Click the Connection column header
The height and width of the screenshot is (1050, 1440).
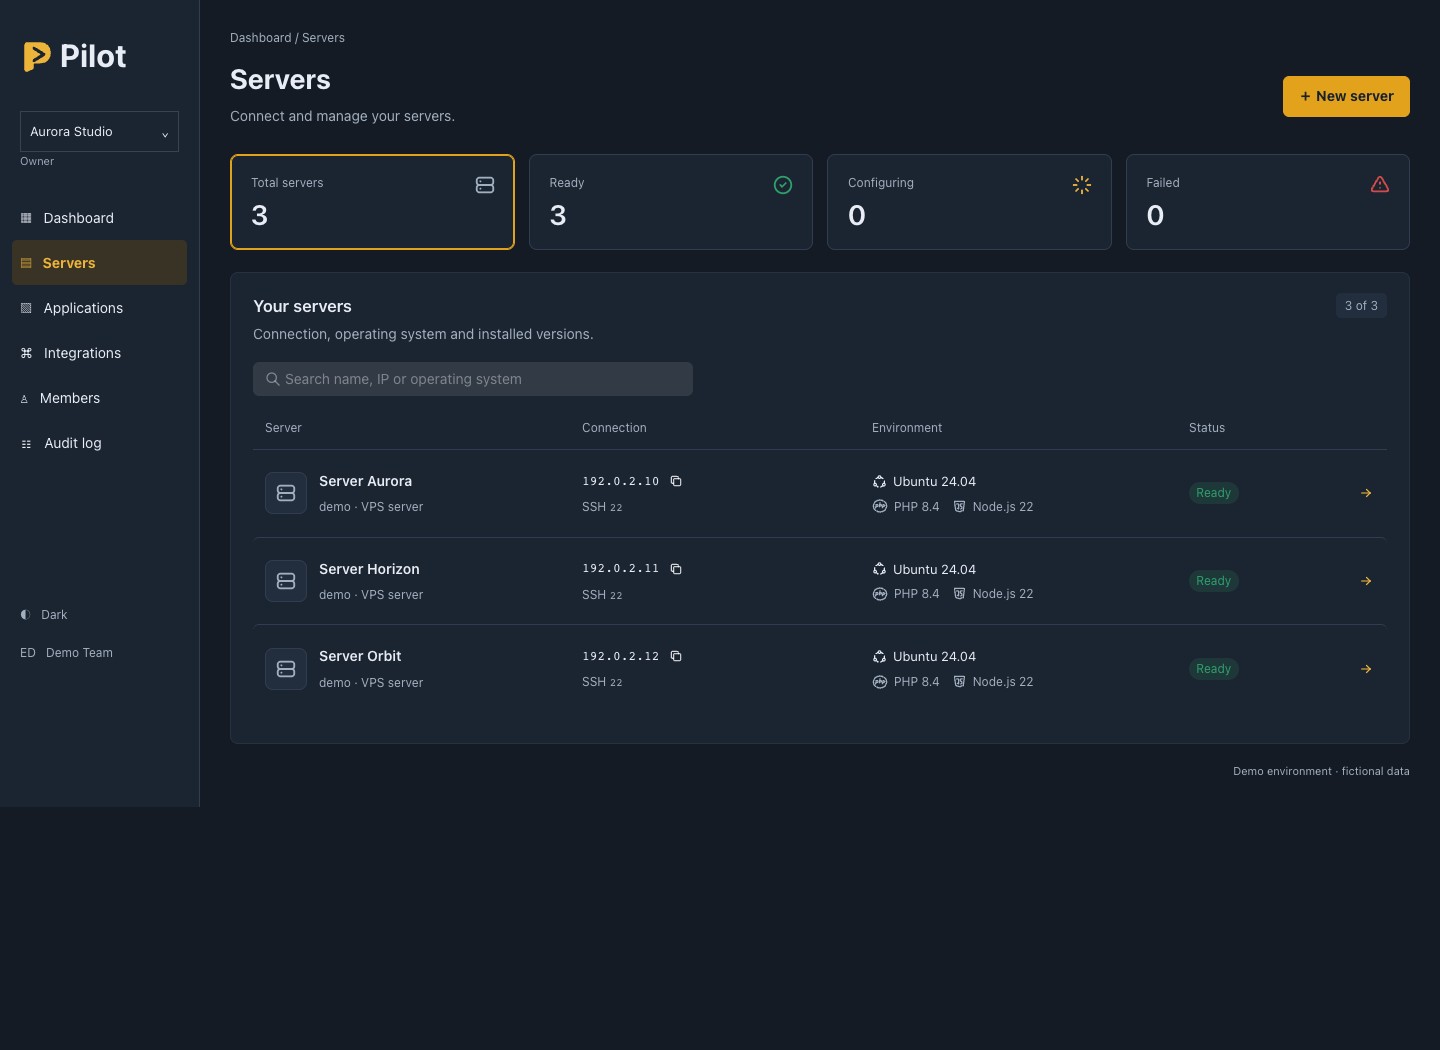(614, 428)
